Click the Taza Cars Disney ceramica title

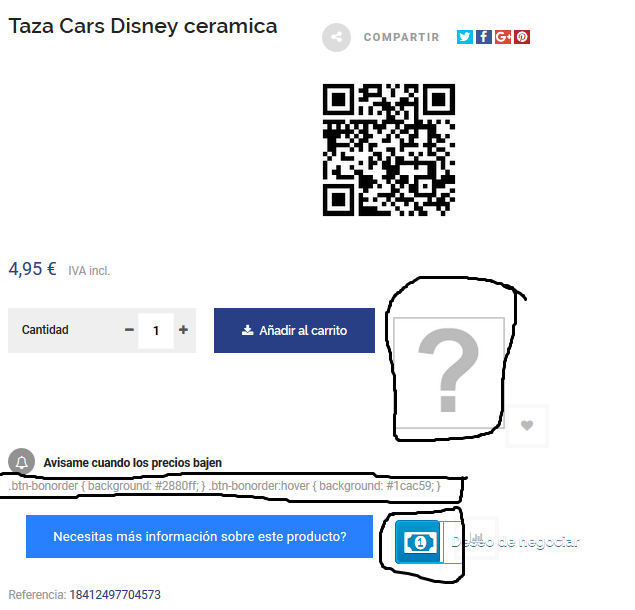(x=143, y=26)
